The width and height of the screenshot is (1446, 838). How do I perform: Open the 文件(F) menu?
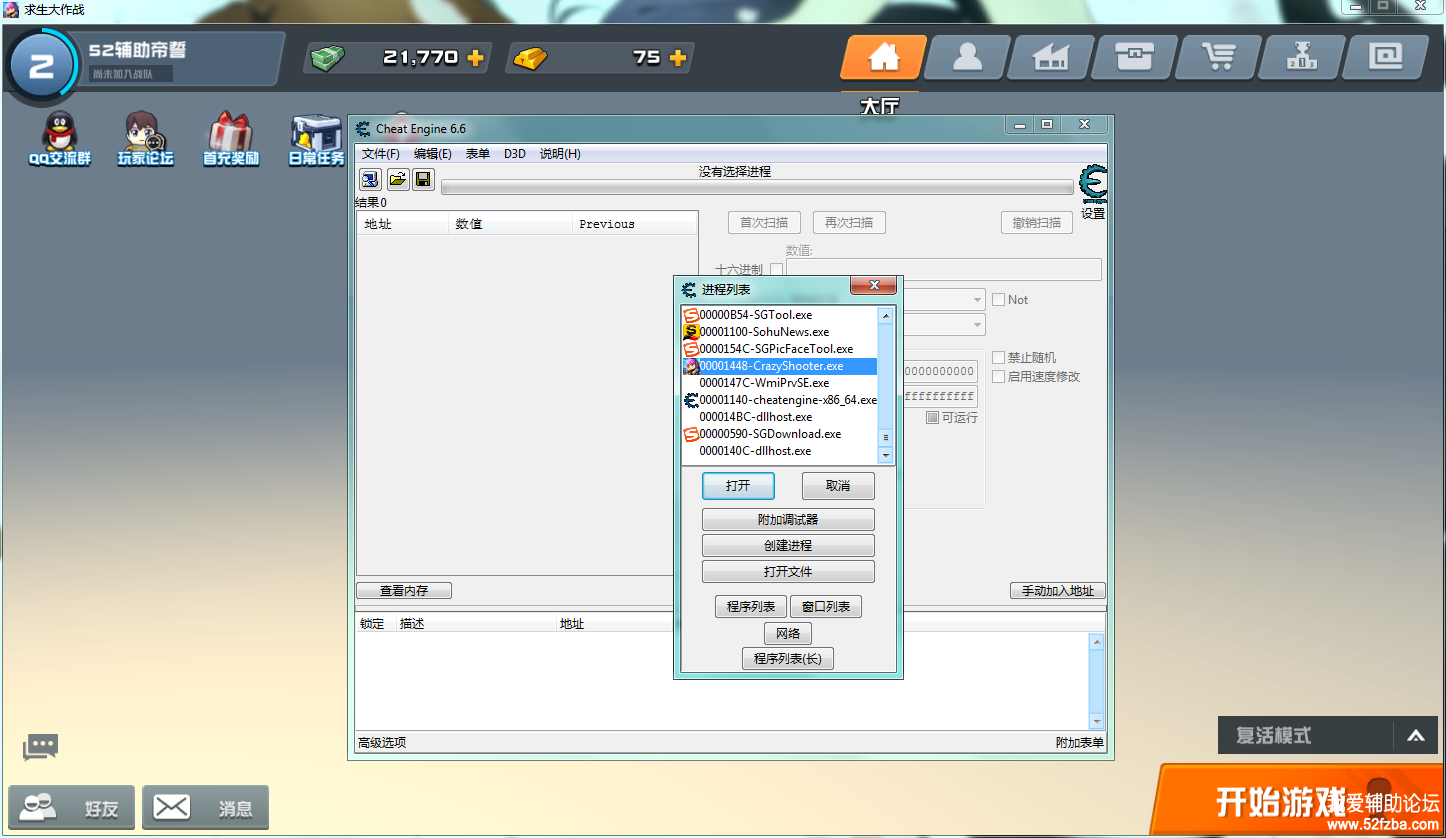[x=380, y=154]
